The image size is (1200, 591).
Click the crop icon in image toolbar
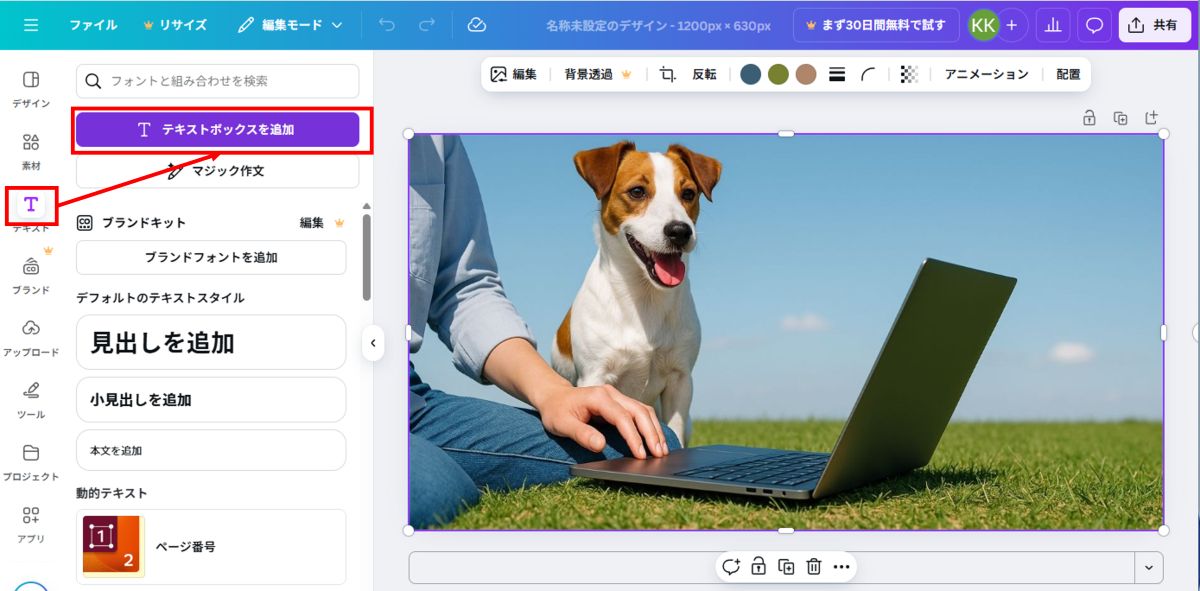667,74
